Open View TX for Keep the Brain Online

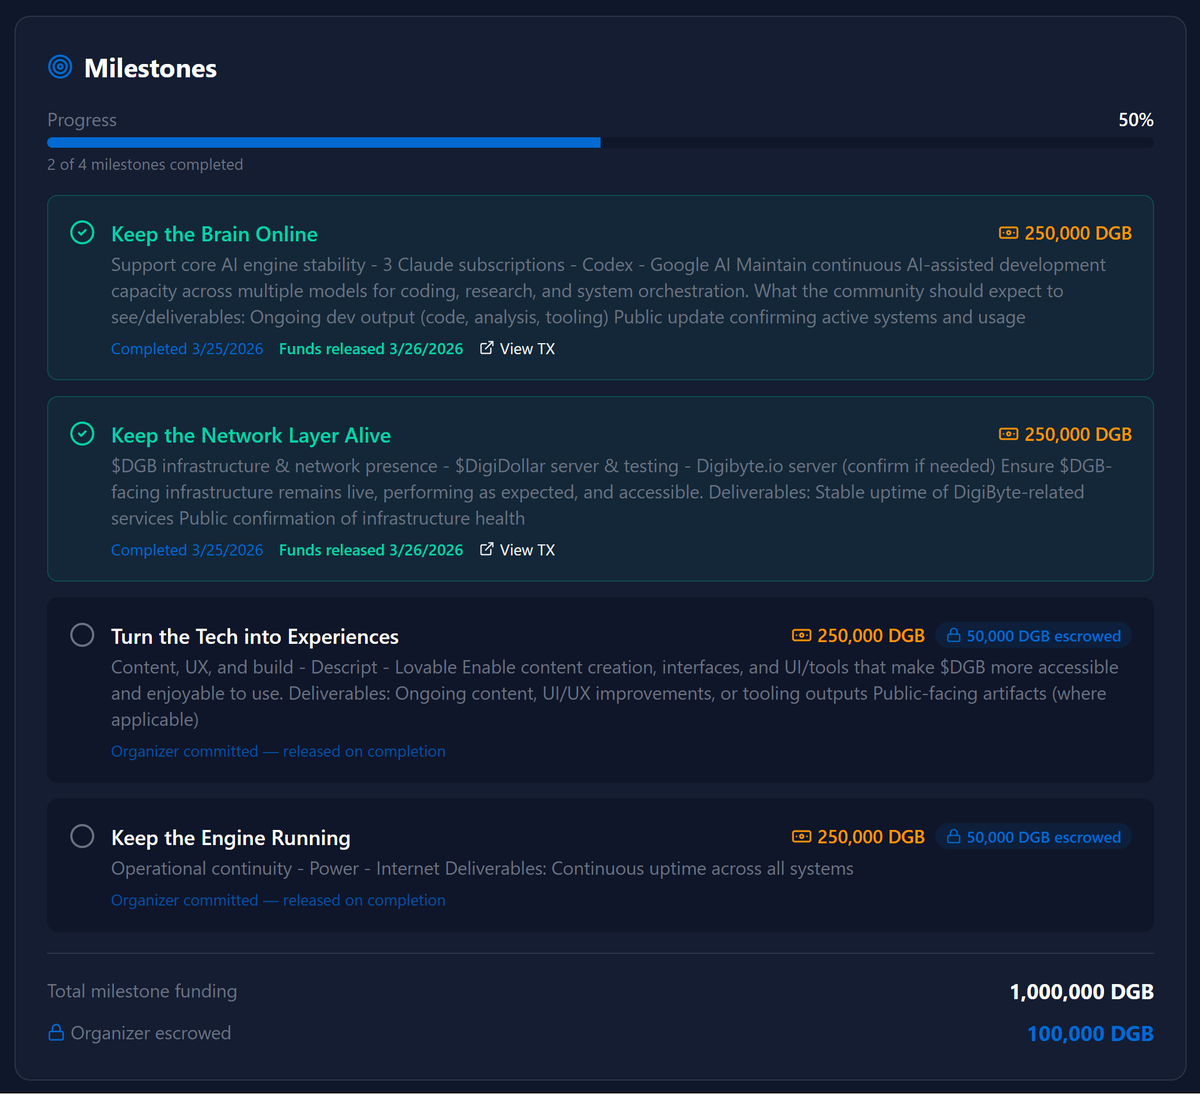click(x=527, y=348)
